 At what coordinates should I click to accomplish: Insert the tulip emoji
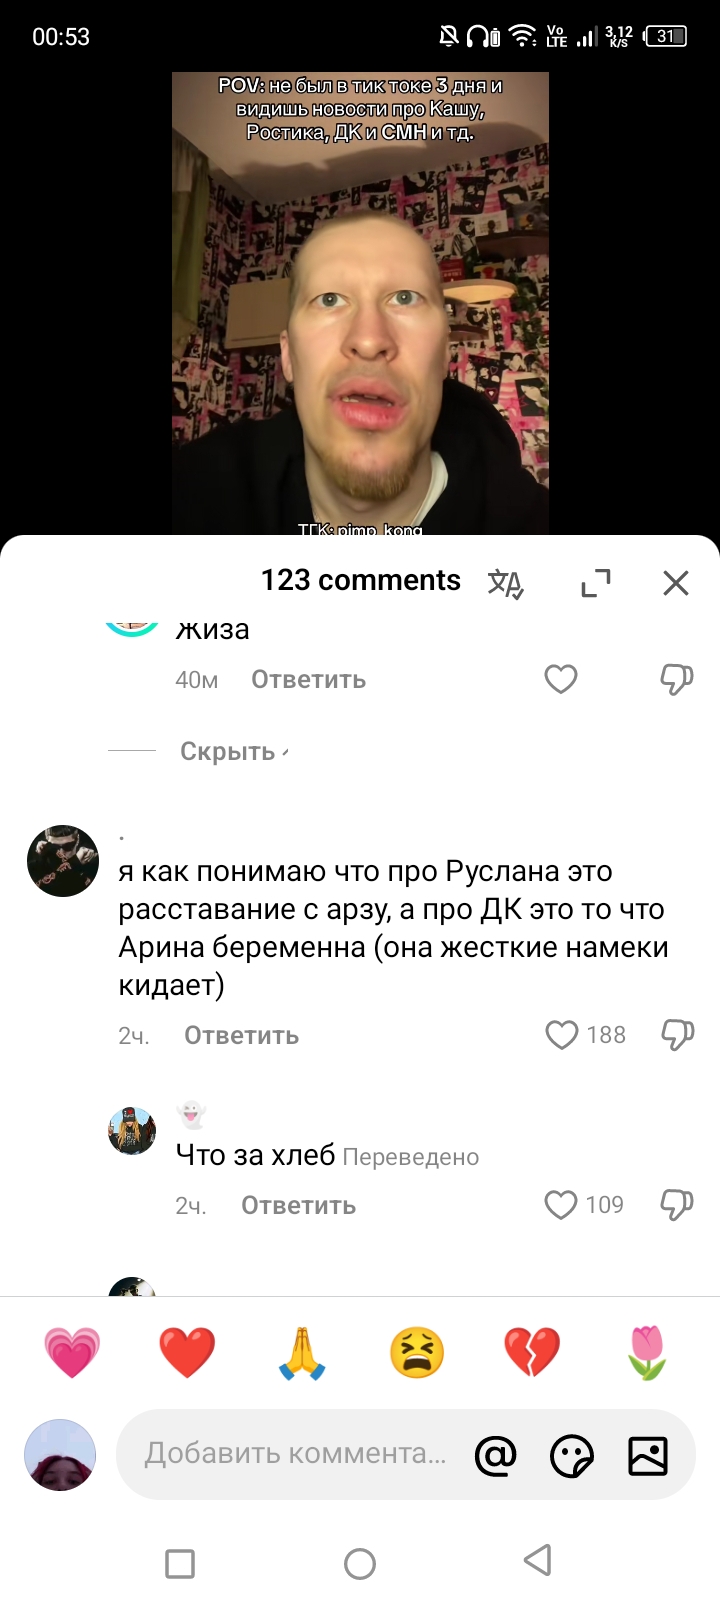[x=647, y=1353]
